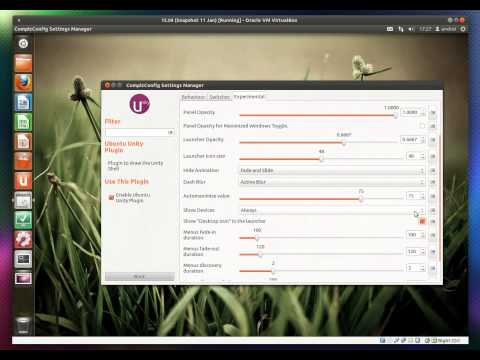Launch LibreOffice Impress from the launcher
Screen dimensions: 480x360
(23, 142)
